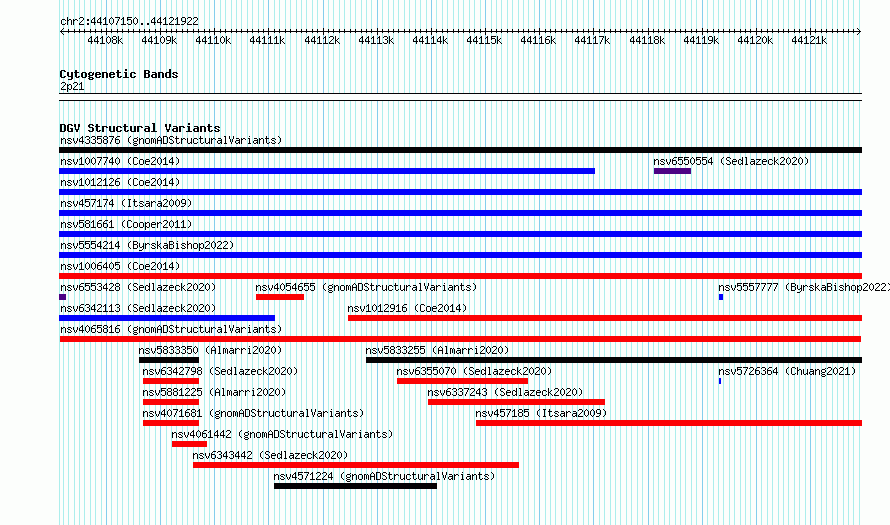Screen dimensions: 890x525
Task: Open nsv6337243 (Sedlazeck2020) variant label
Action: pos(505,392)
